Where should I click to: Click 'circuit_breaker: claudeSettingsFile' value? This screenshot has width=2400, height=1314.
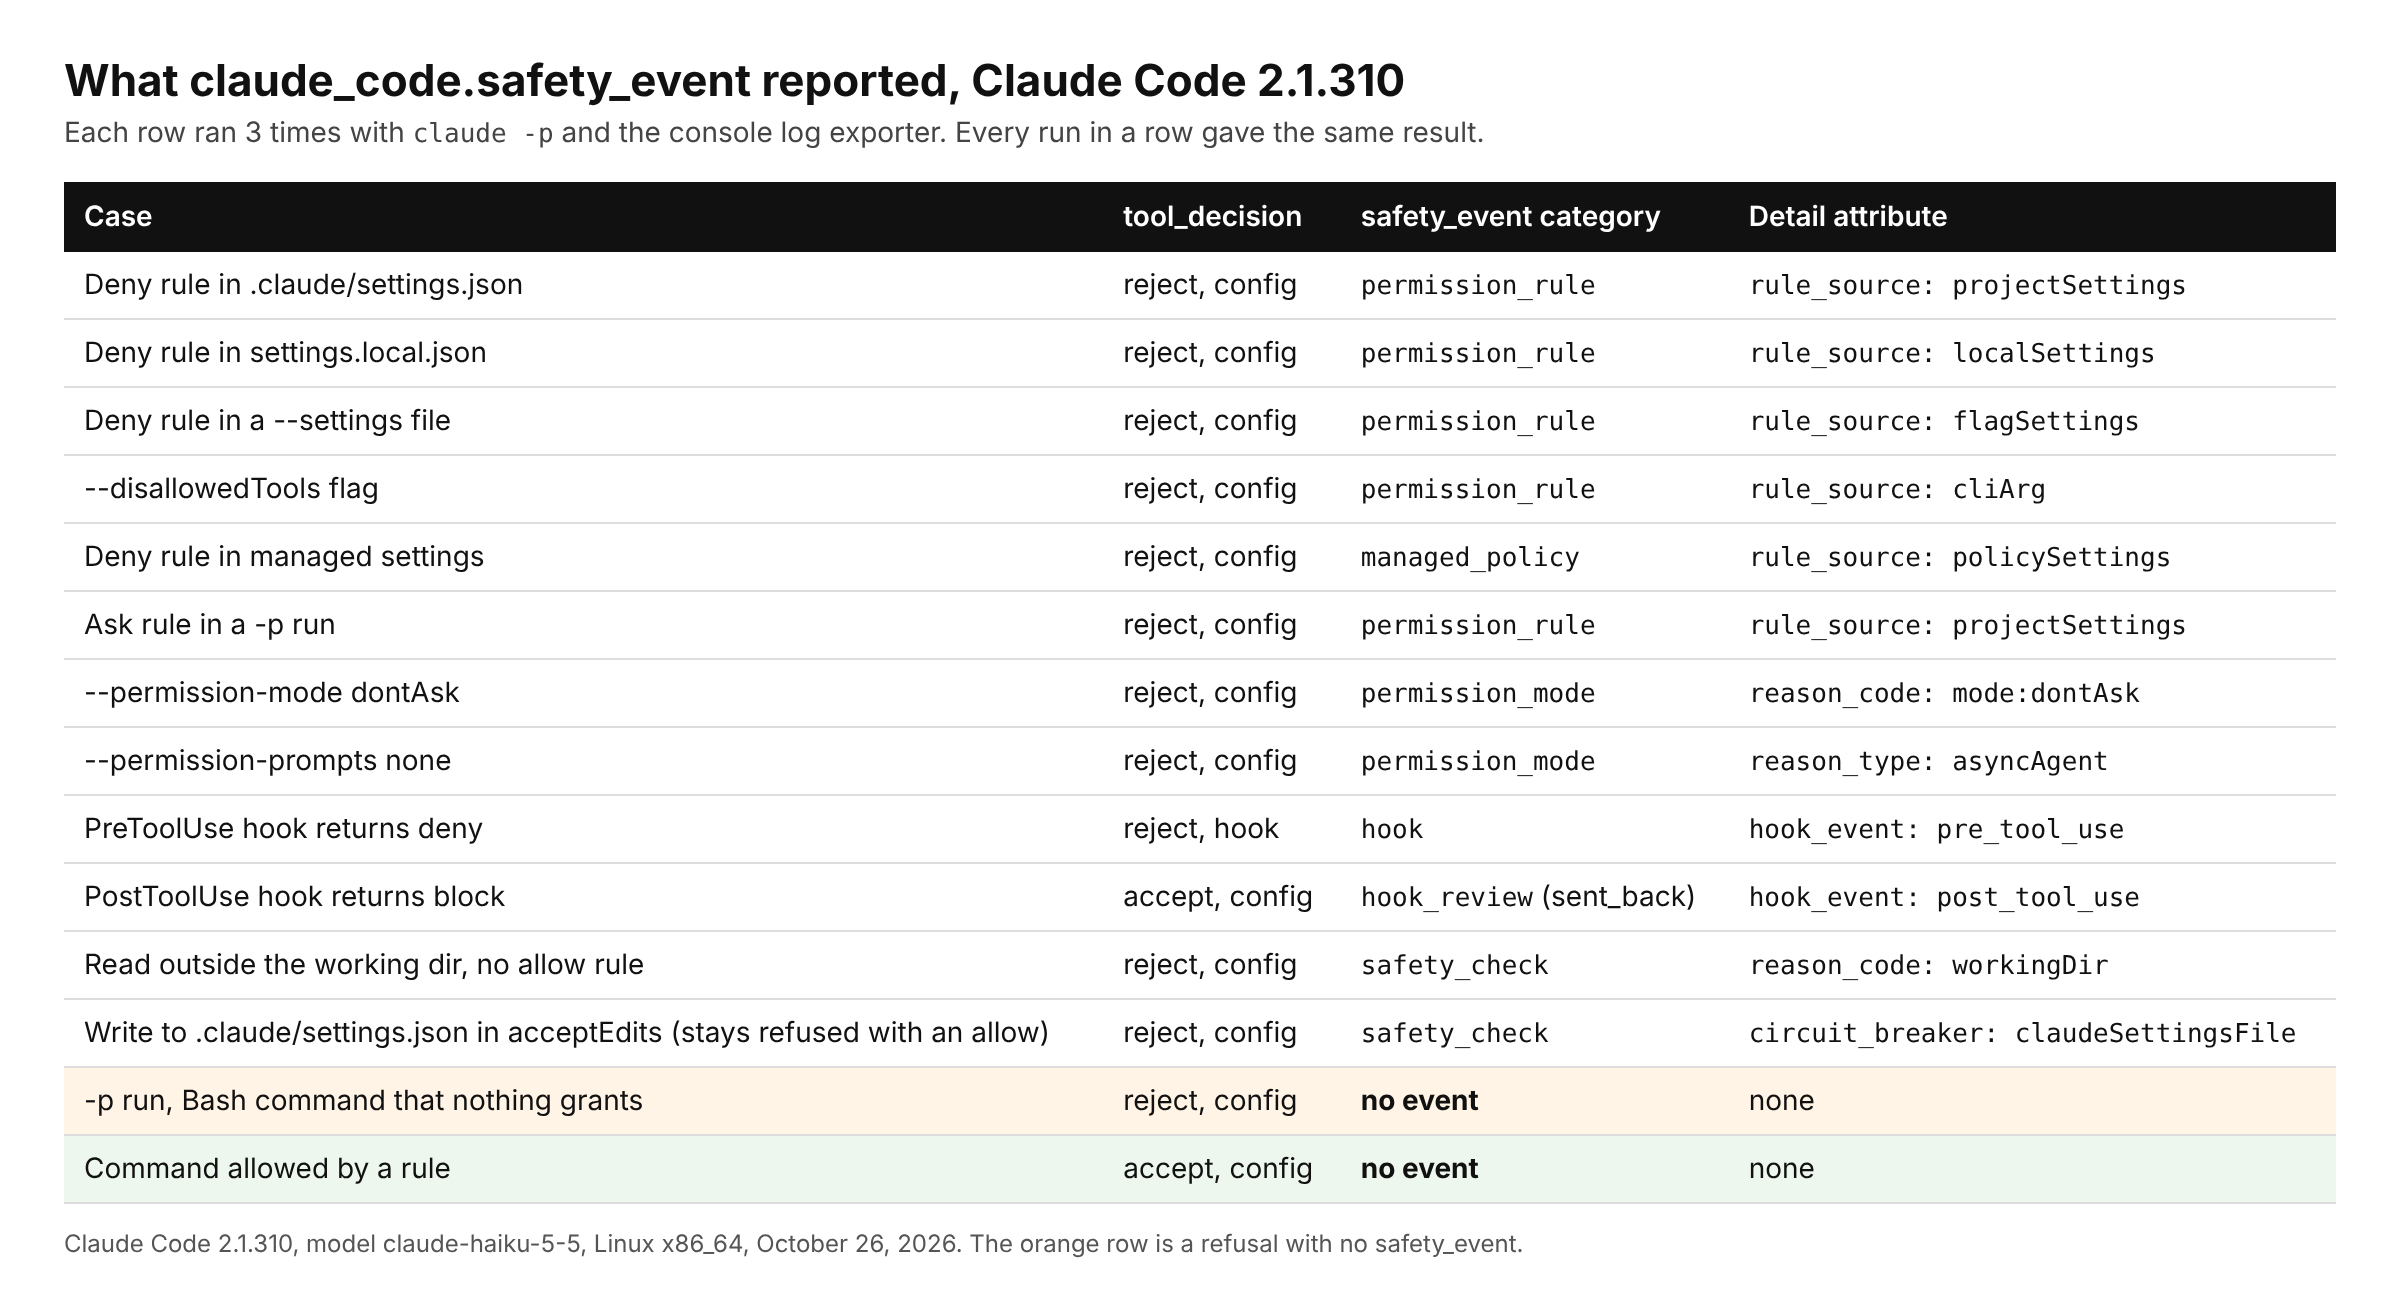tap(2022, 1034)
